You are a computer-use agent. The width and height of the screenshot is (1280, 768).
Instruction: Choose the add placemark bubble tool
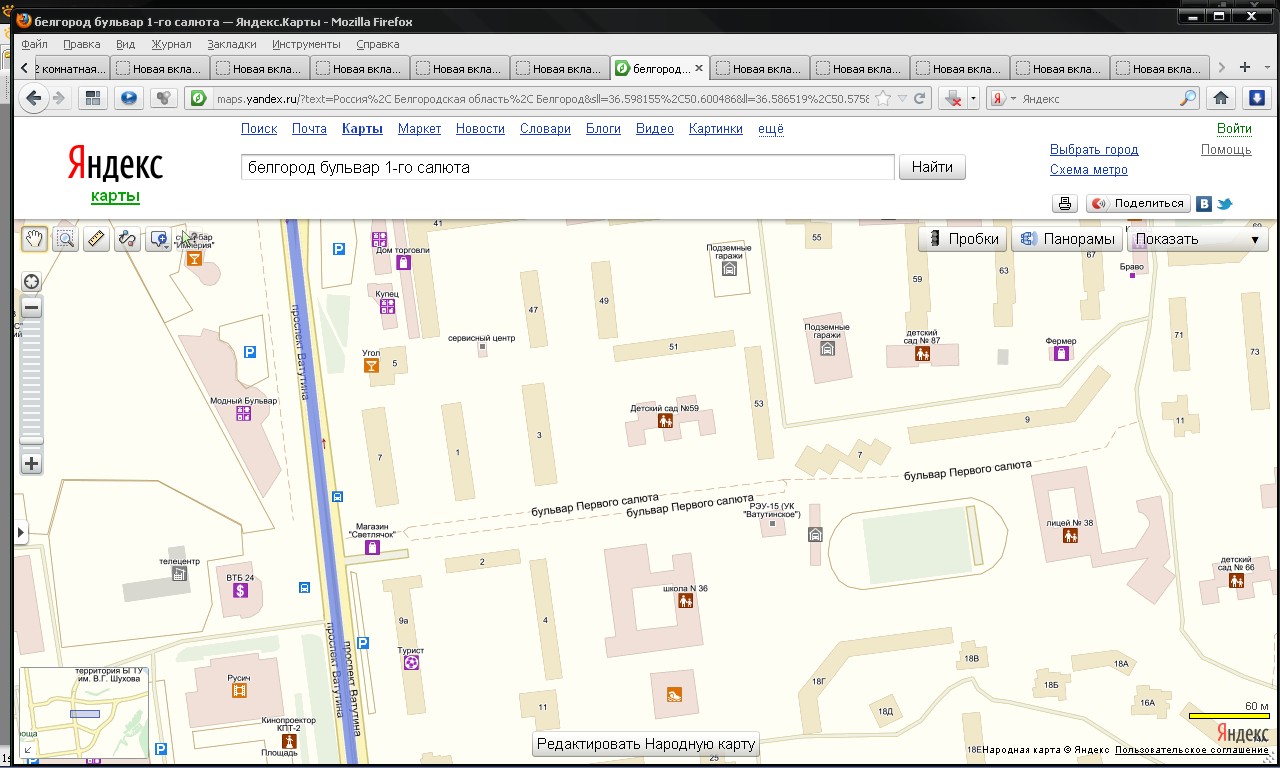pyautogui.click(x=158, y=239)
